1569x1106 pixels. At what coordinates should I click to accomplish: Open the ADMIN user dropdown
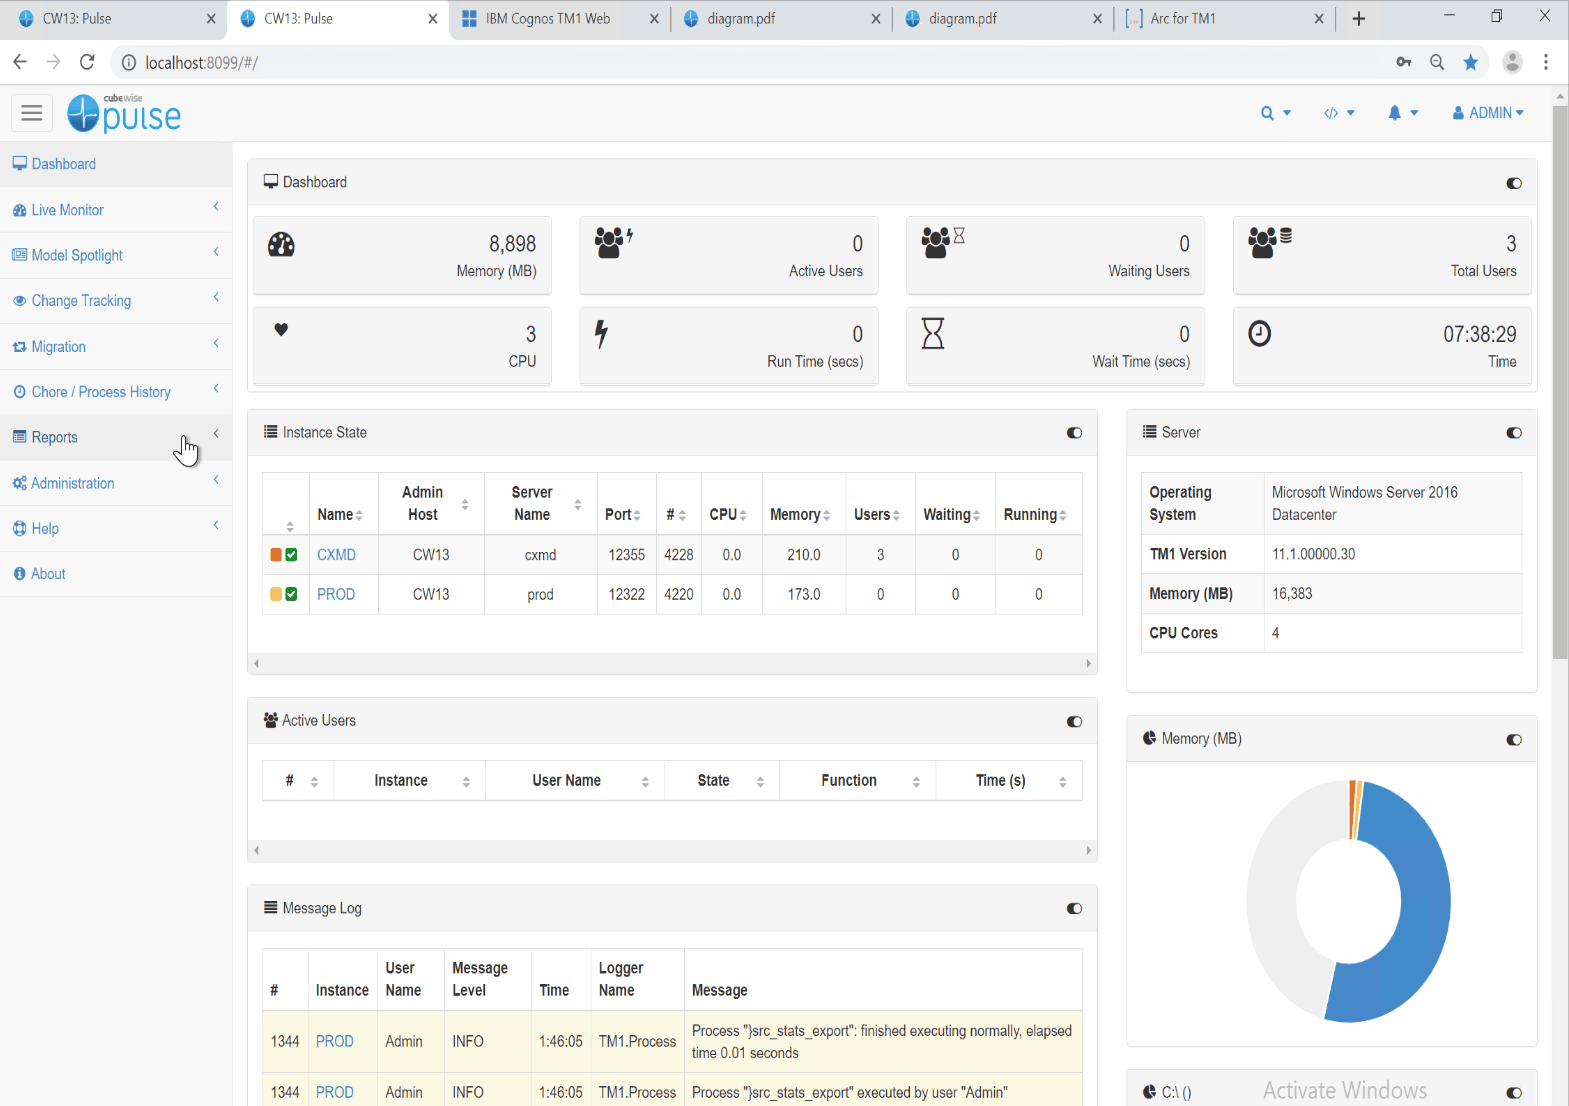pyautogui.click(x=1488, y=113)
